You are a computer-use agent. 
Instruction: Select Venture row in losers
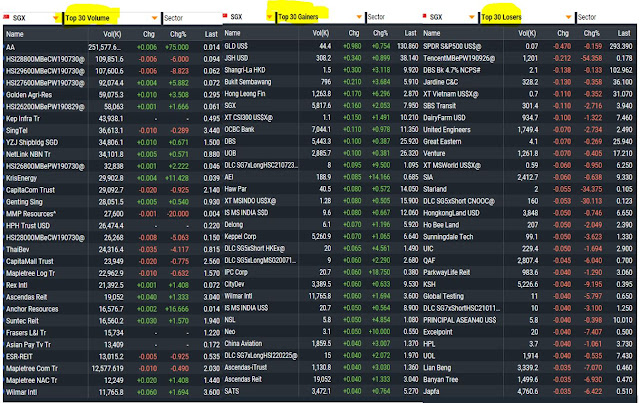point(529,154)
